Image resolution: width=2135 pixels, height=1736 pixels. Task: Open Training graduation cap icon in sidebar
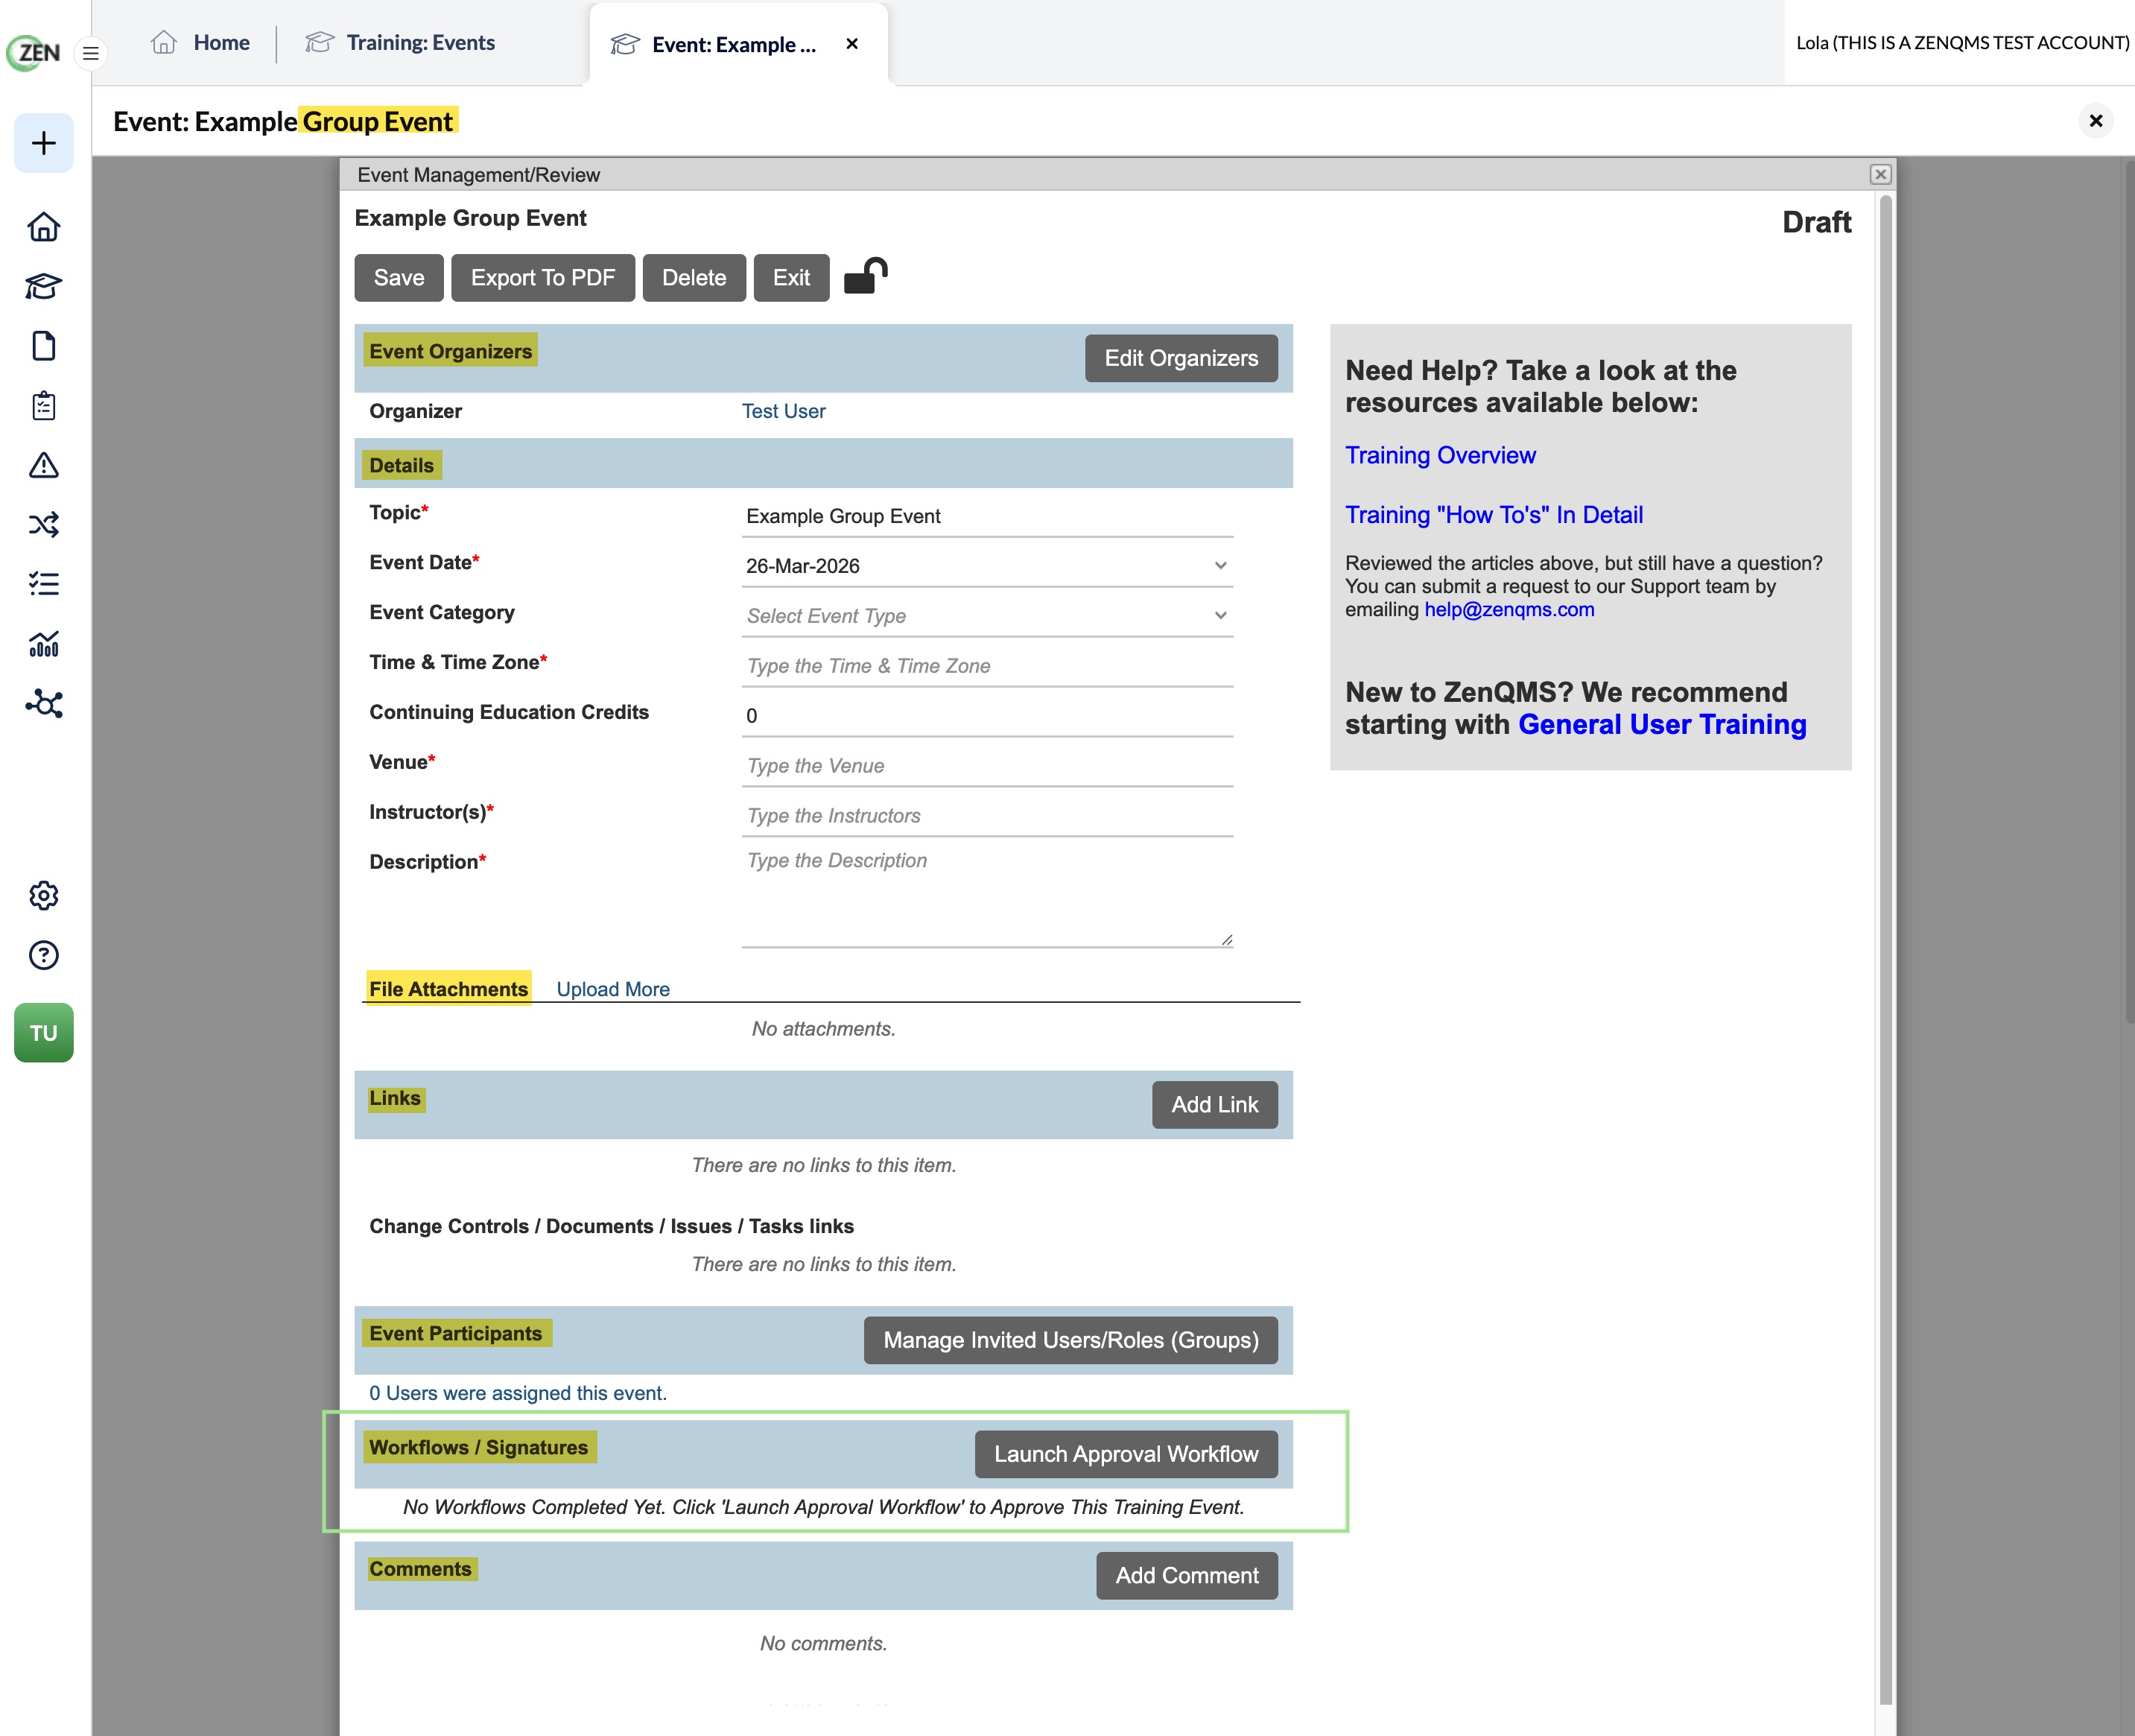[x=44, y=287]
